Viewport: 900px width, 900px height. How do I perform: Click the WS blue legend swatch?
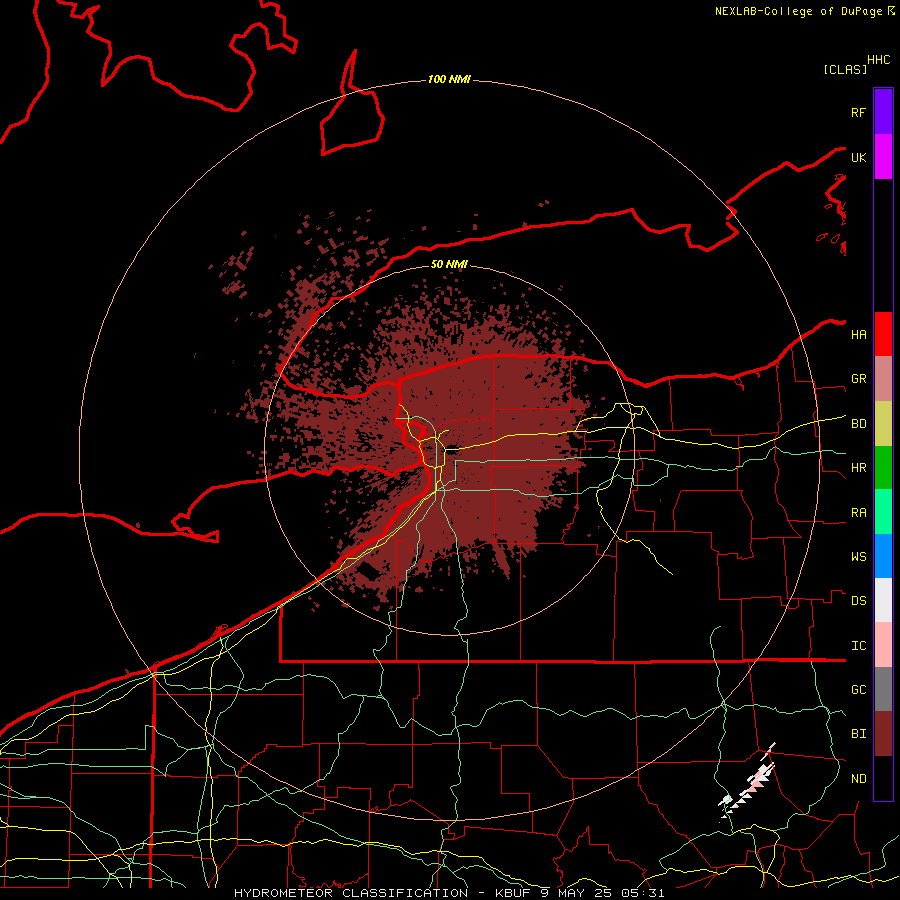(883, 556)
